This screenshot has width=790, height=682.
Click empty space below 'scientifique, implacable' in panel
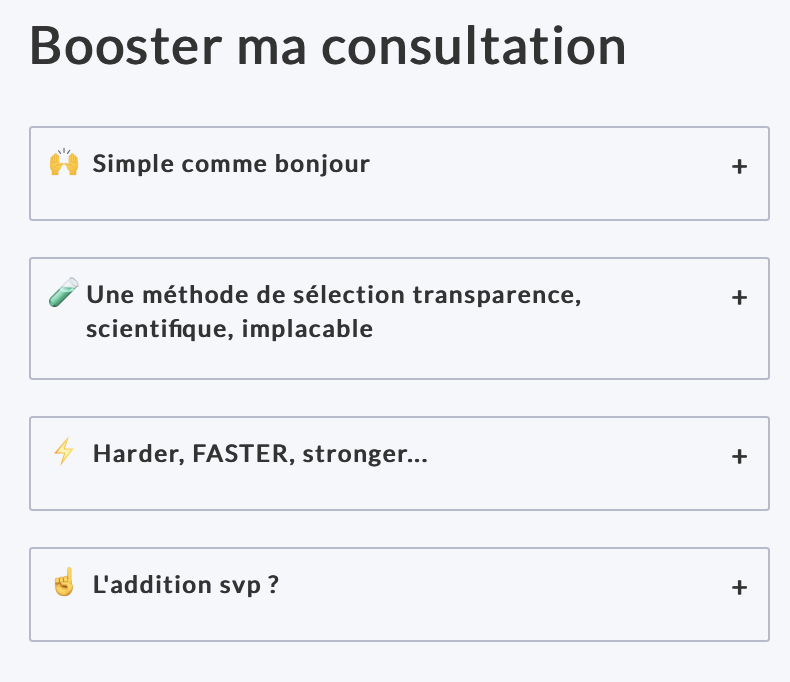(399, 362)
